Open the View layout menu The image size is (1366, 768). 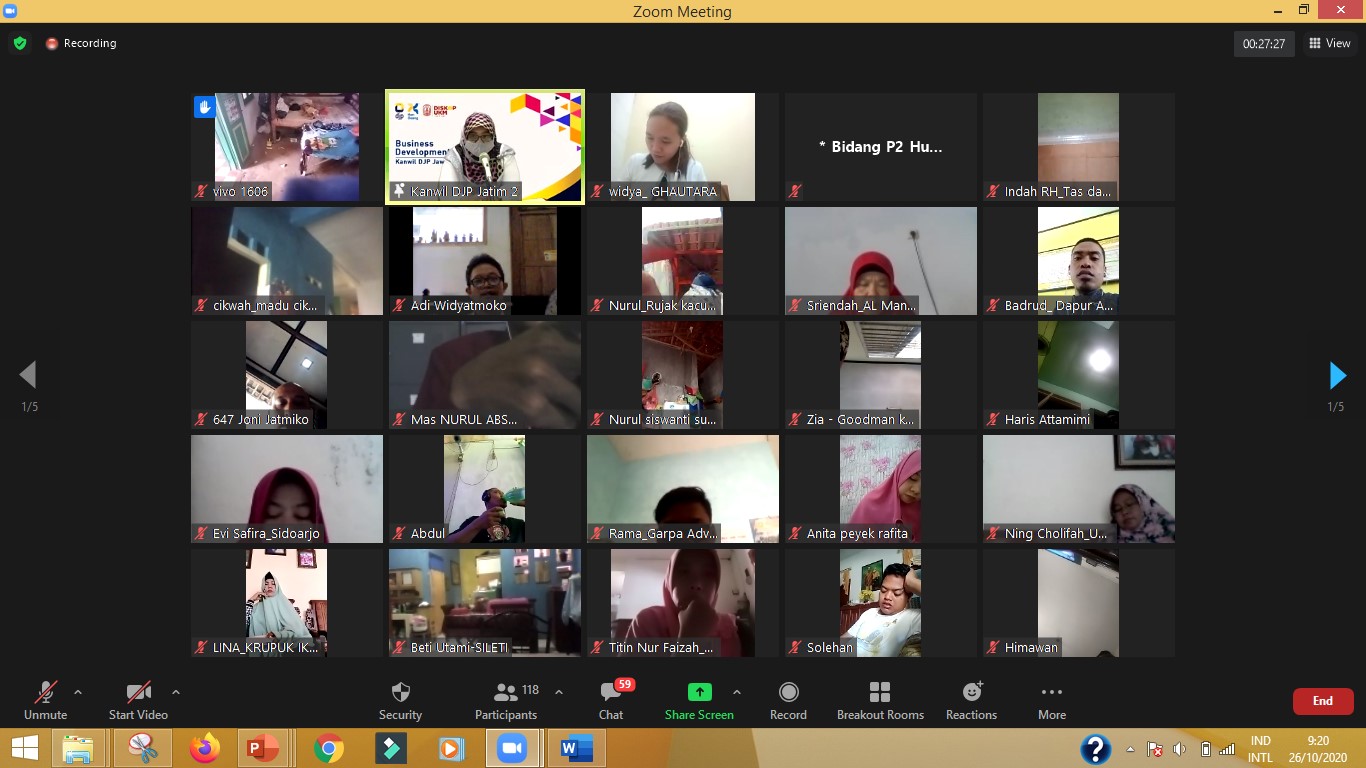[x=1329, y=43]
